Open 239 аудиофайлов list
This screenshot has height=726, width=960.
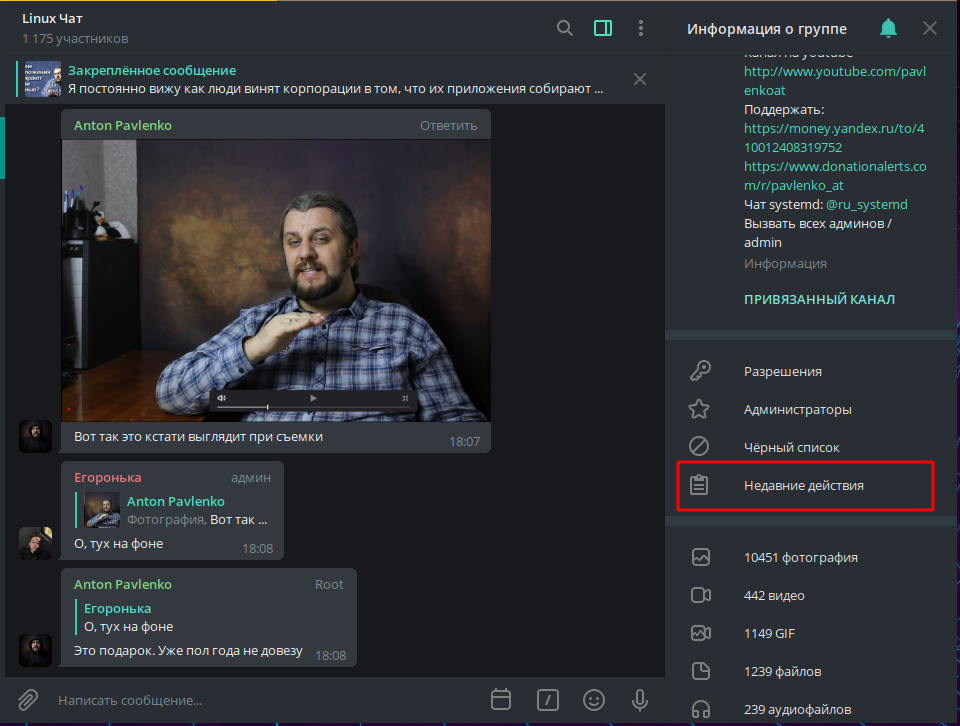[x=812, y=709]
